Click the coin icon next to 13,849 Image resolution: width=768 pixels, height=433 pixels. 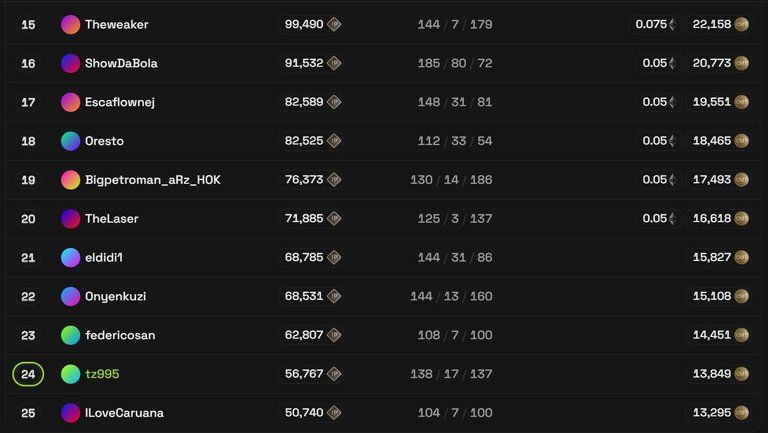(742, 374)
